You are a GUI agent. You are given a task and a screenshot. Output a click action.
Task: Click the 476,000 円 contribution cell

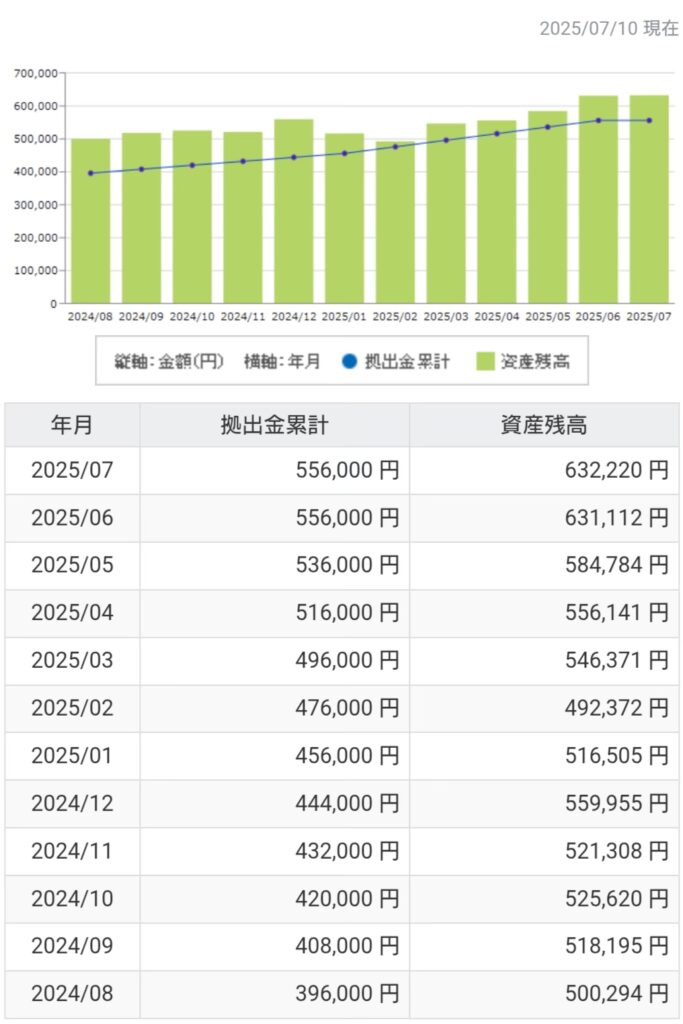pos(274,708)
